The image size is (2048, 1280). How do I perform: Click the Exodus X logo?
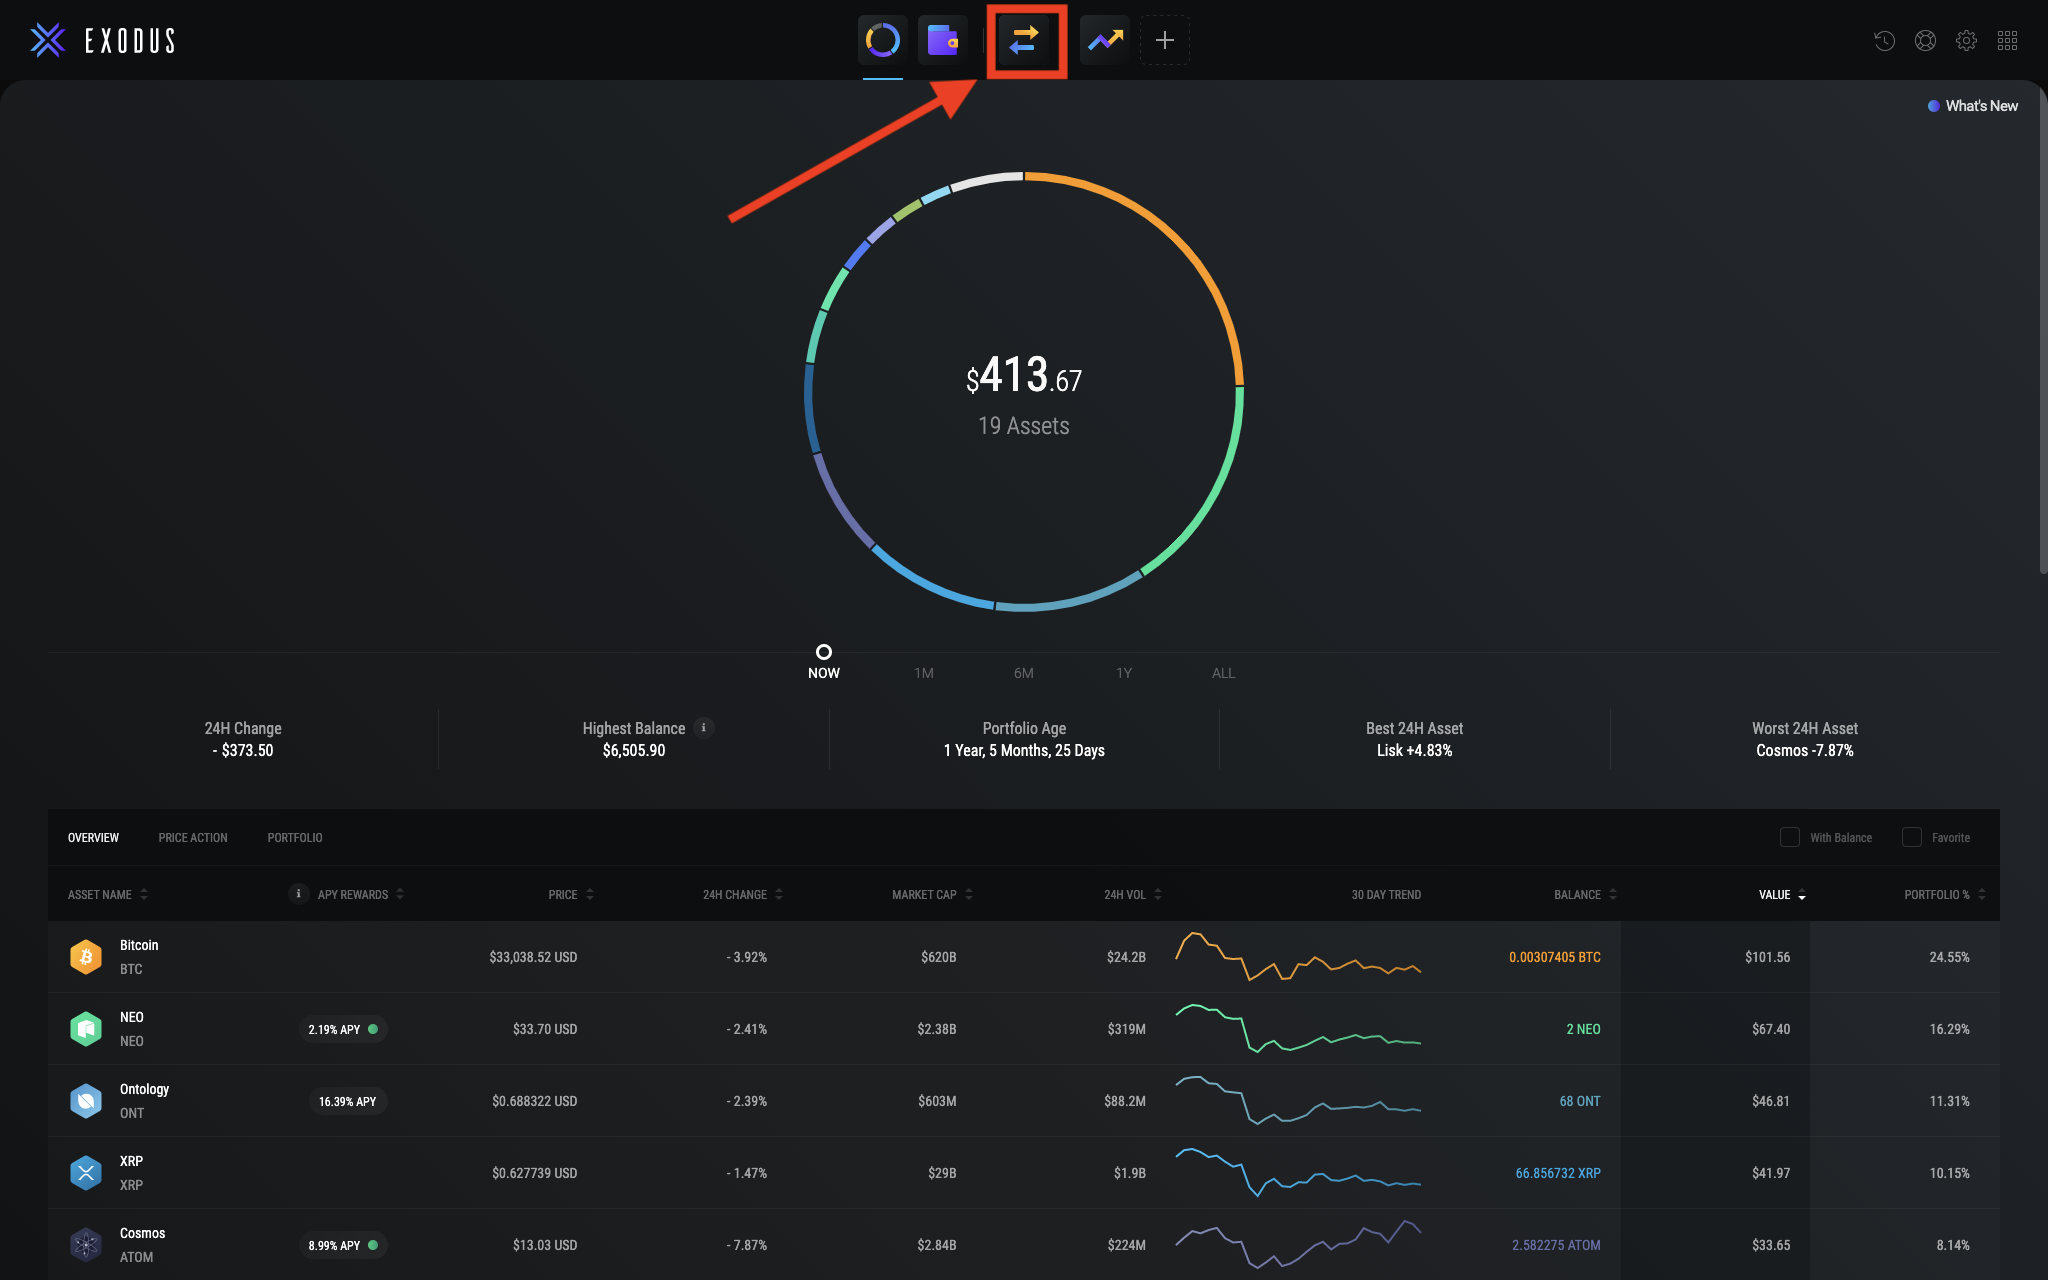[47, 40]
